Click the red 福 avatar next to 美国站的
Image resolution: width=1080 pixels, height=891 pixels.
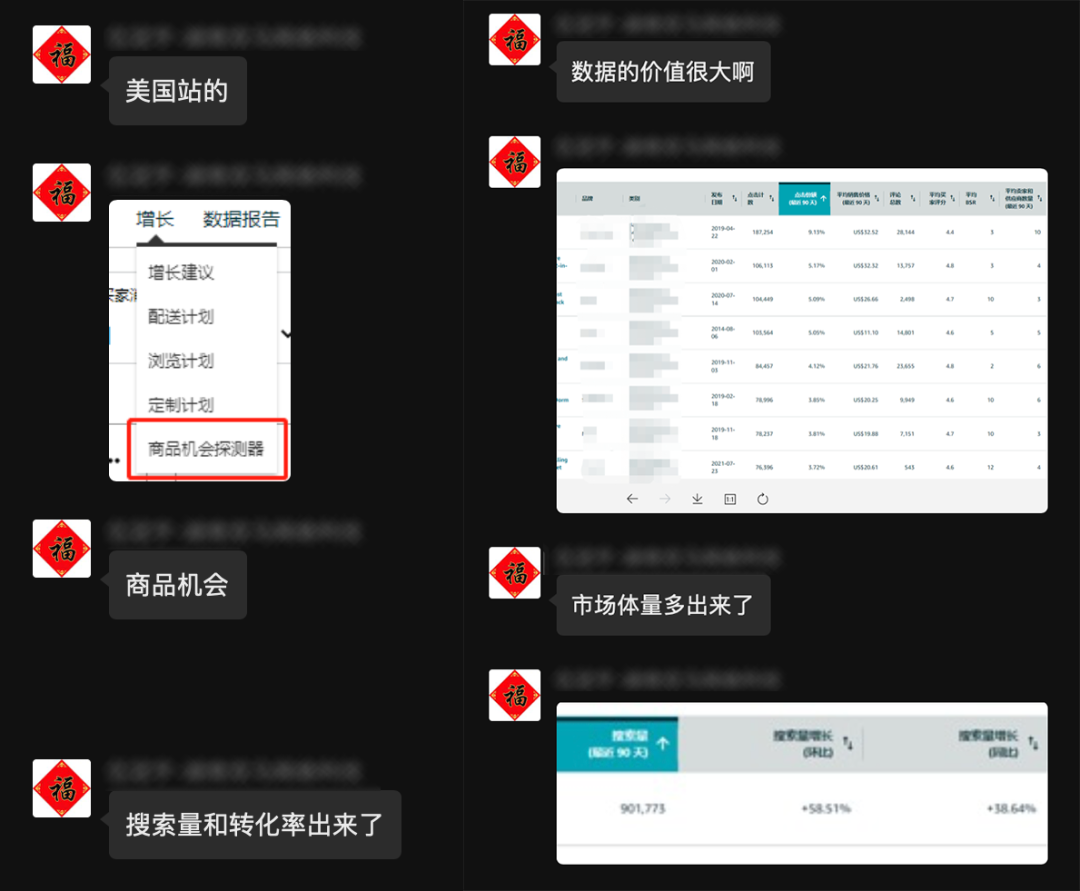tap(61, 55)
